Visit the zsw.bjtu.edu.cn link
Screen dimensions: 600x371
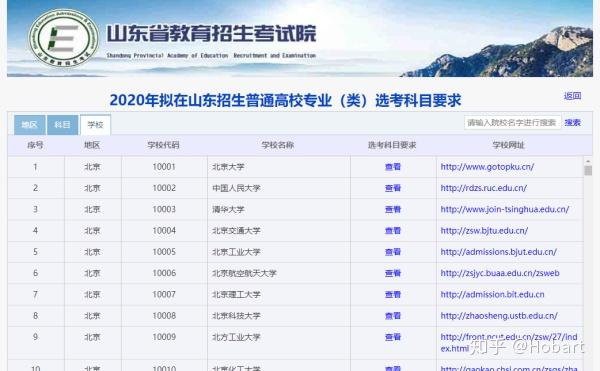[x=484, y=231]
